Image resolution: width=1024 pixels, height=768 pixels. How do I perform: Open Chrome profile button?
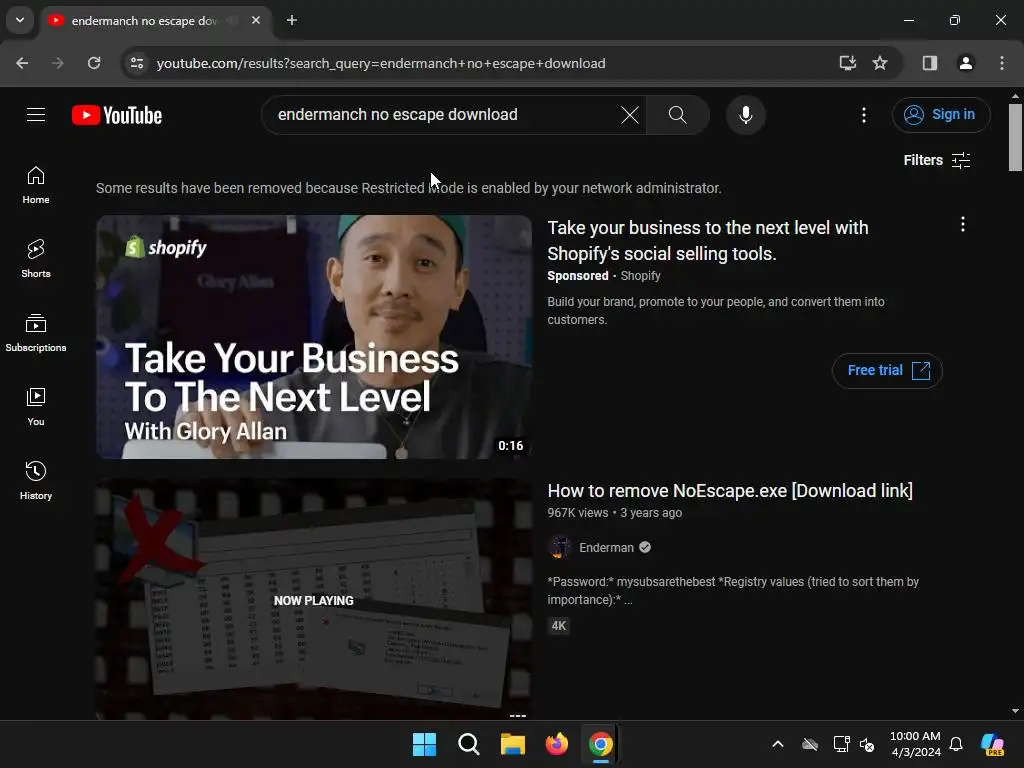(x=965, y=63)
